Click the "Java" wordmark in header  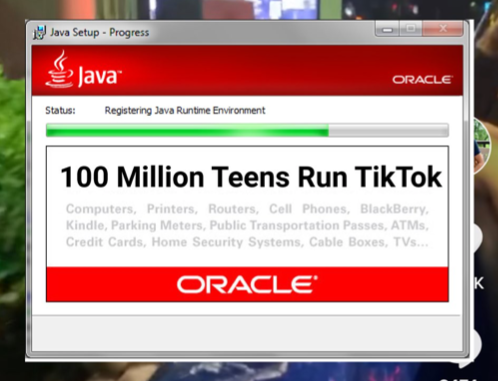(x=99, y=76)
